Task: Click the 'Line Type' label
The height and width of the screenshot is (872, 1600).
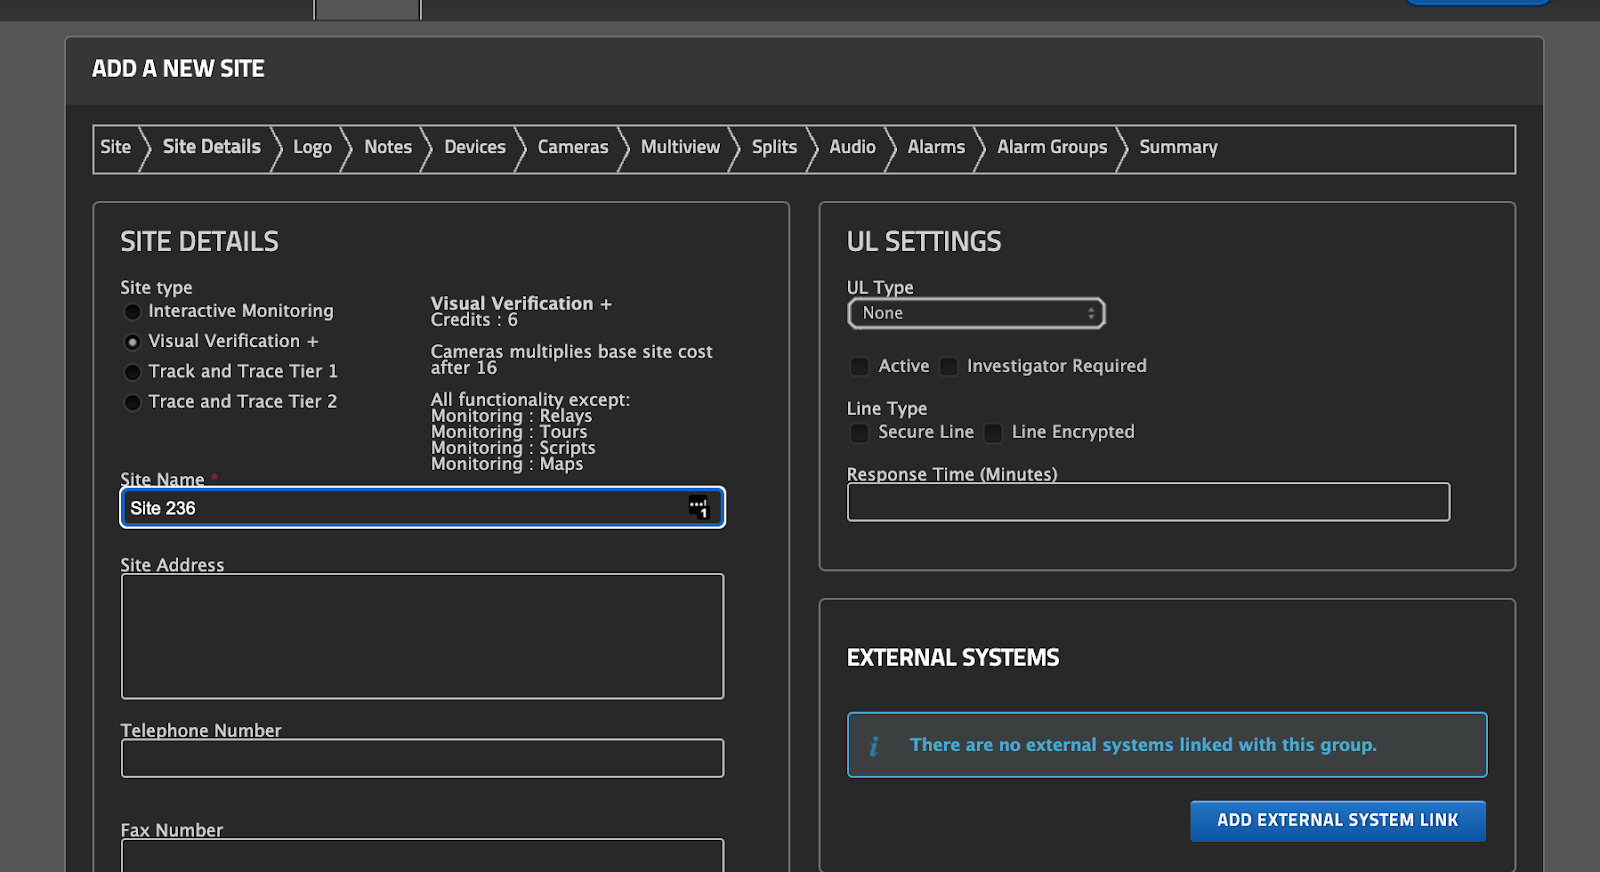Action: 887,409
